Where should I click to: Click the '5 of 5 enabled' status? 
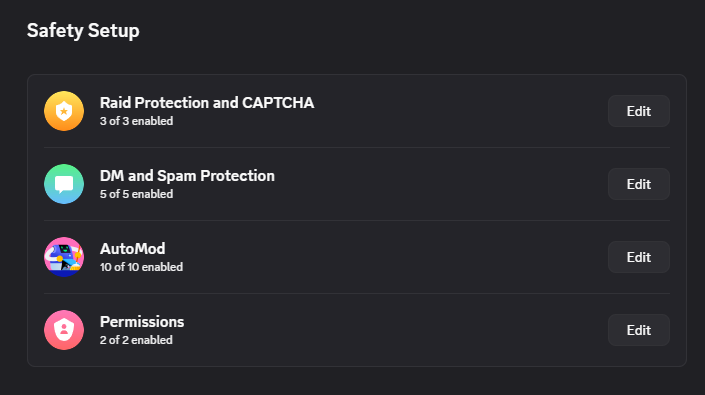[x=136, y=194]
